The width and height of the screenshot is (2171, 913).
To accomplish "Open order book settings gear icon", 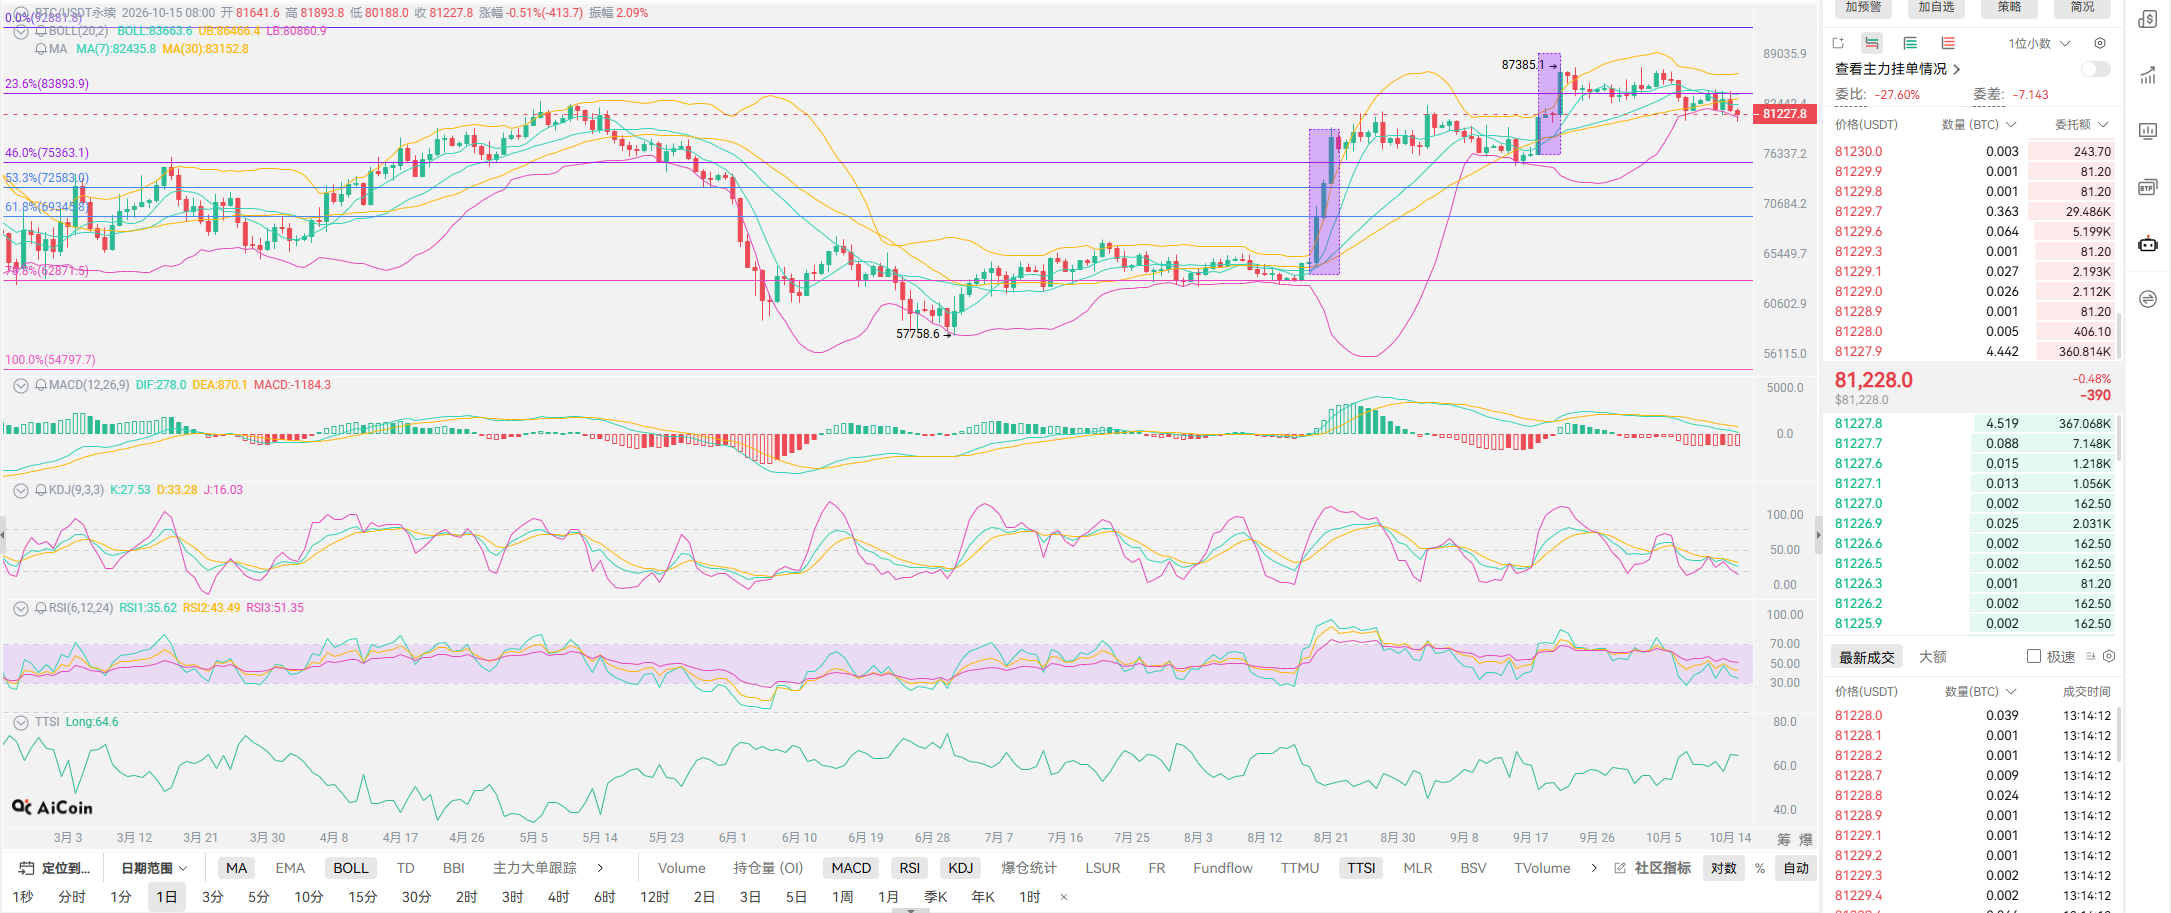I will [x=2100, y=43].
